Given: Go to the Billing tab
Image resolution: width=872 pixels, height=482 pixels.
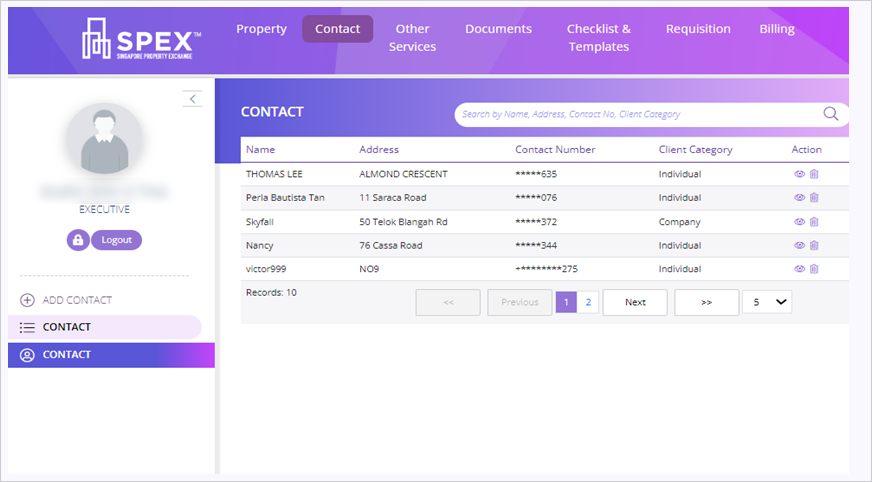Looking at the screenshot, I should [776, 29].
